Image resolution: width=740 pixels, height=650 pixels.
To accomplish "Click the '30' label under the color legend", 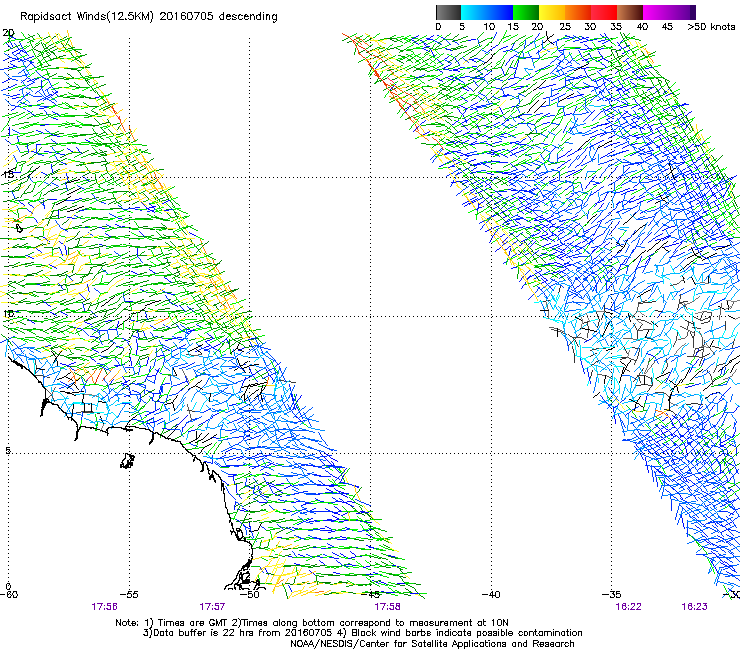I will pyautogui.click(x=590, y=27).
